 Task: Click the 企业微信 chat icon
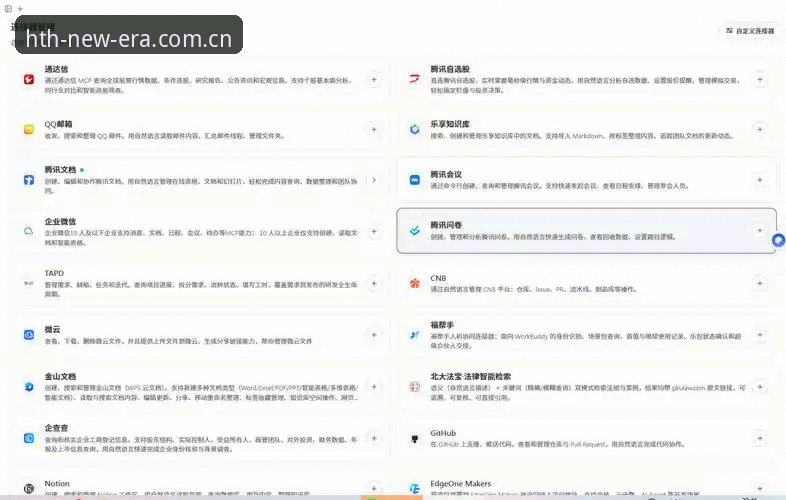coord(29,231)
